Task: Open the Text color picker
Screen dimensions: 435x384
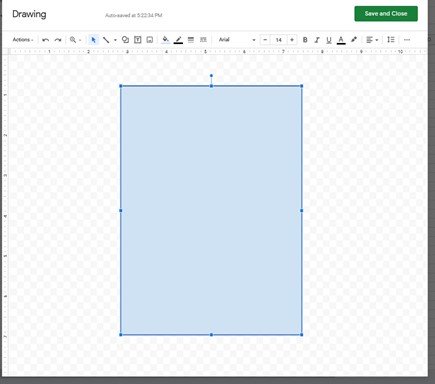Action: (341, 40)
